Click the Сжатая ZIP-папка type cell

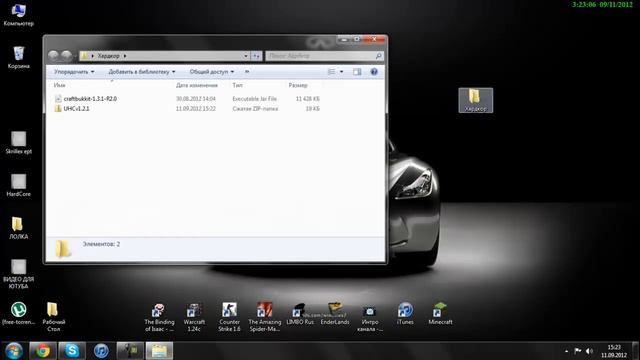255,109
